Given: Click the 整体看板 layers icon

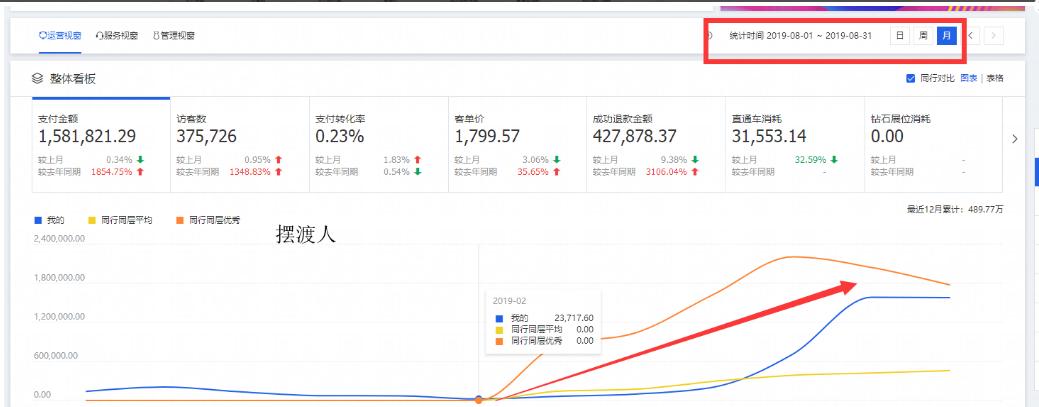Looking at the screenshot, I should click(37, 78).
